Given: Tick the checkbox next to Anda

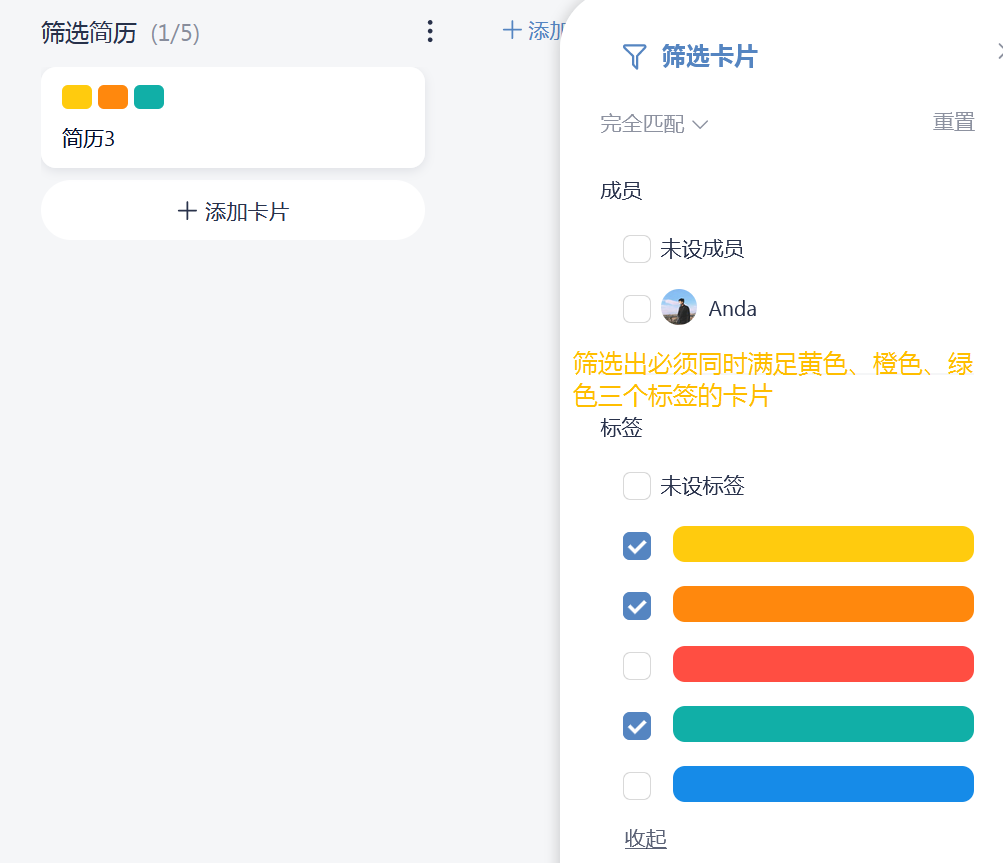Looking at the screenshot, I should coord(637,309).
